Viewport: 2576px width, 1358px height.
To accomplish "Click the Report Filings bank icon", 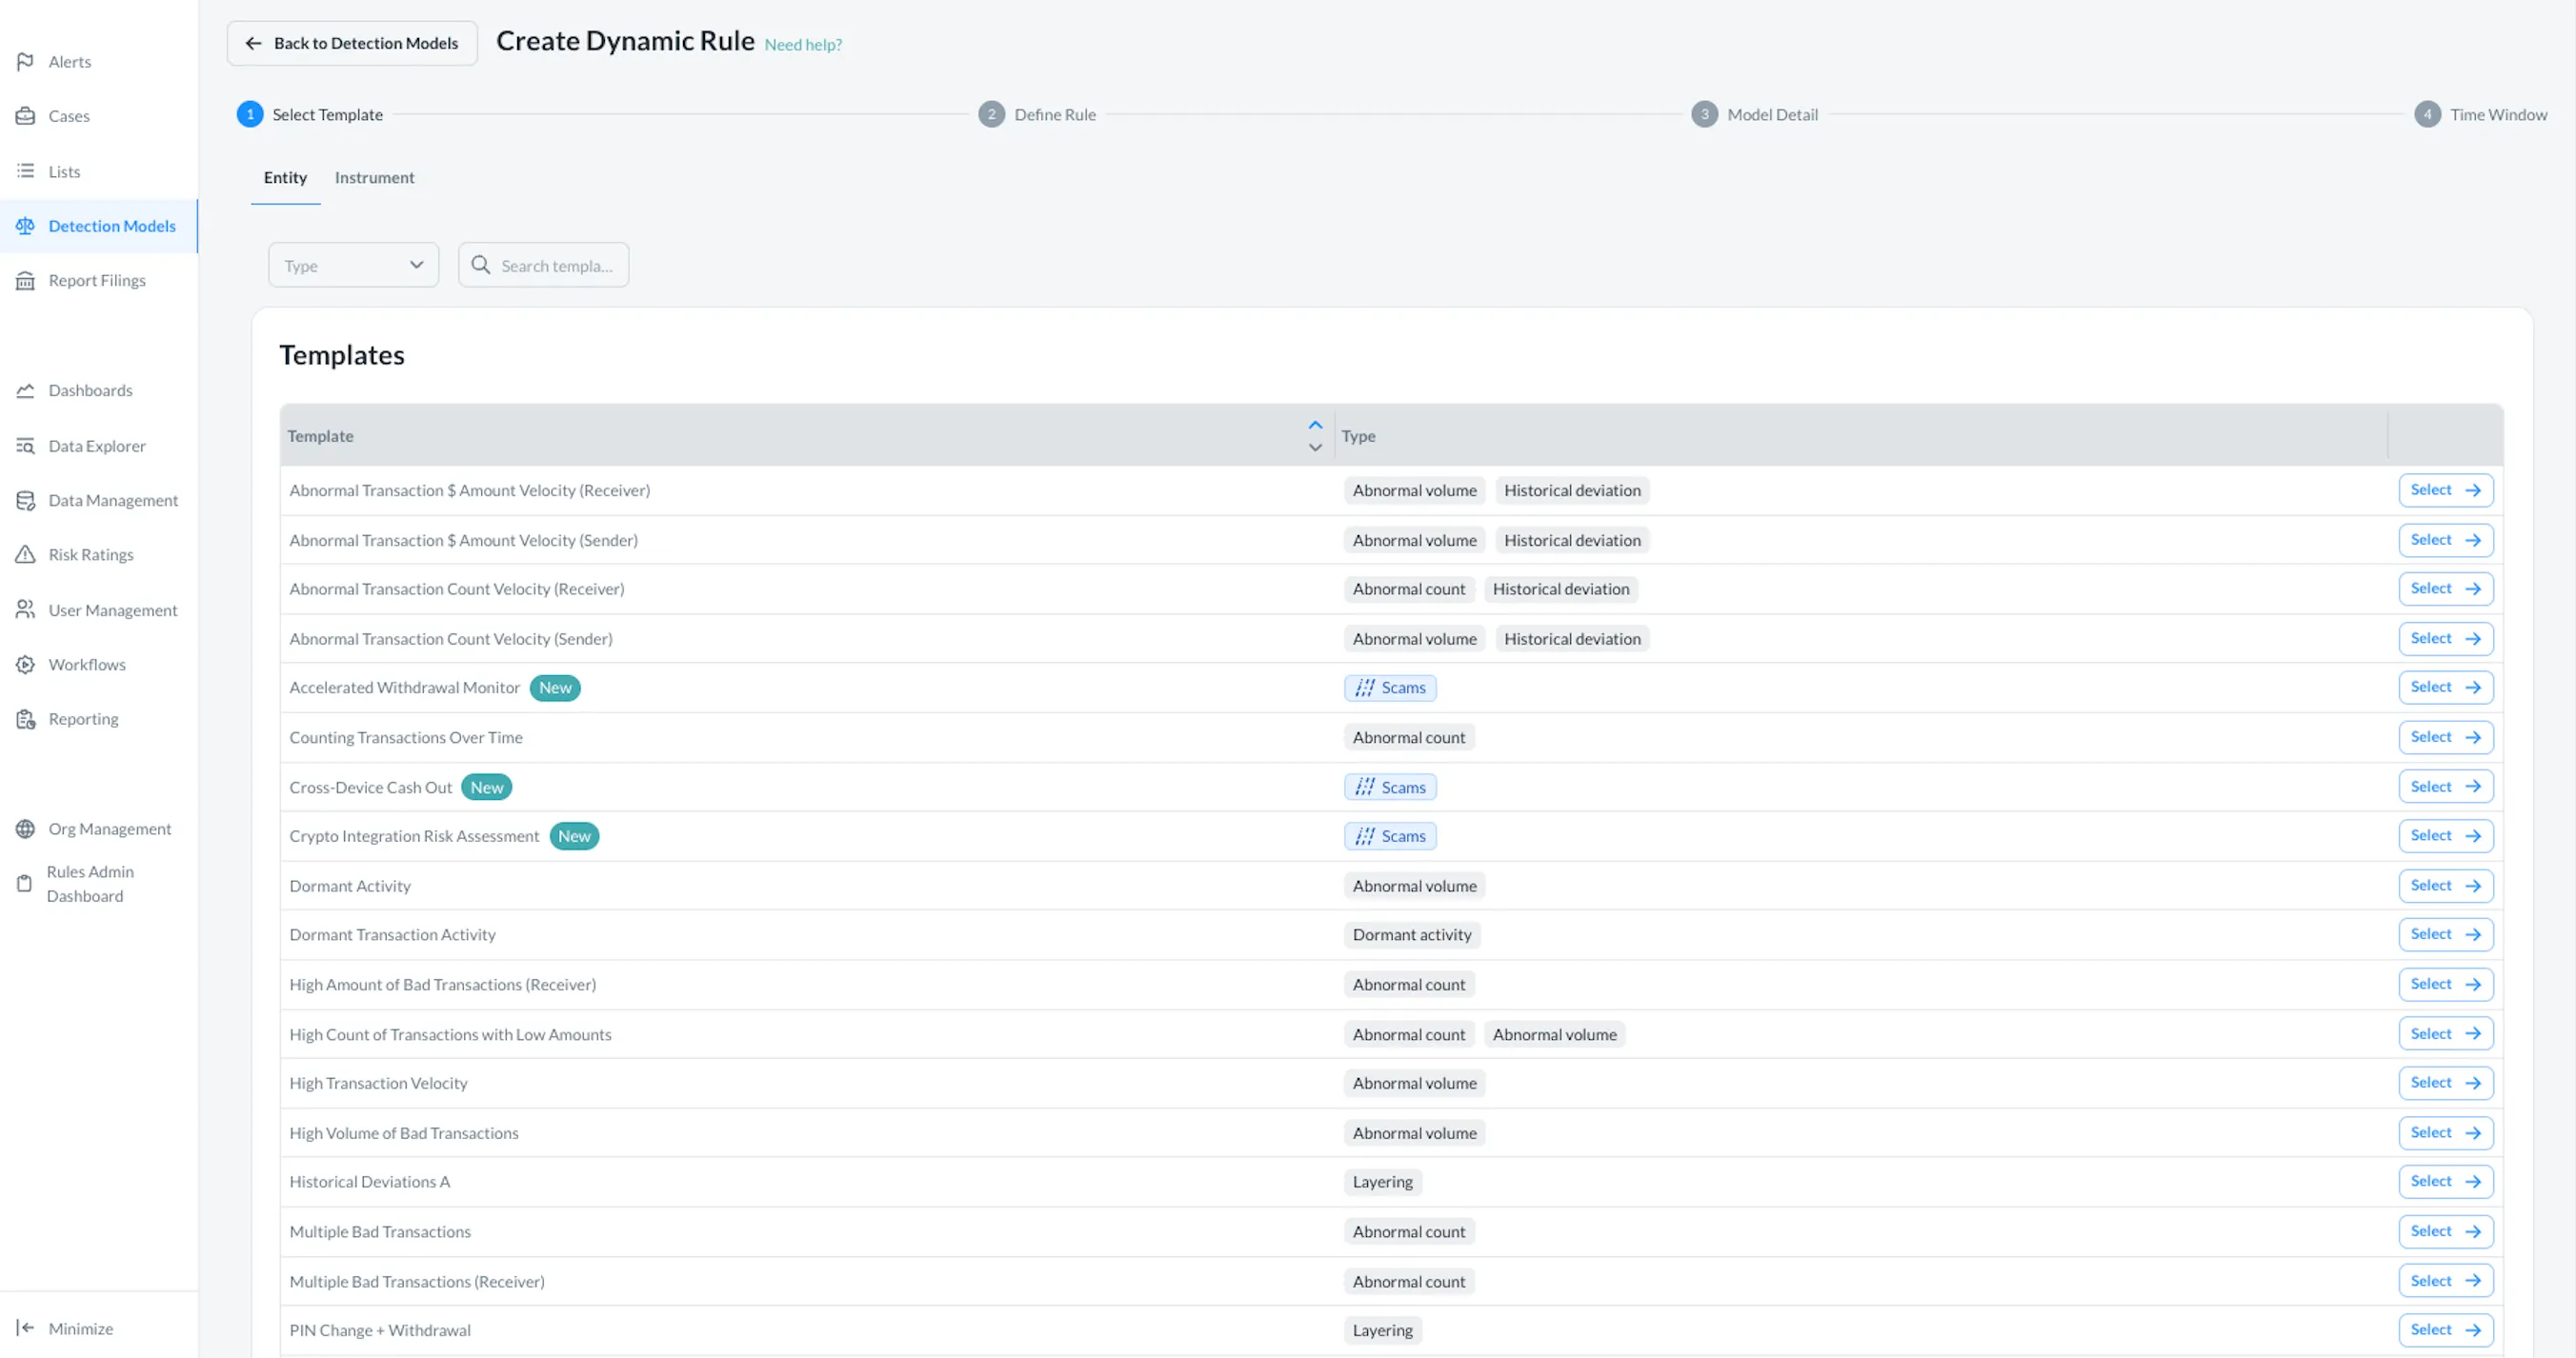I will (25, 281).
